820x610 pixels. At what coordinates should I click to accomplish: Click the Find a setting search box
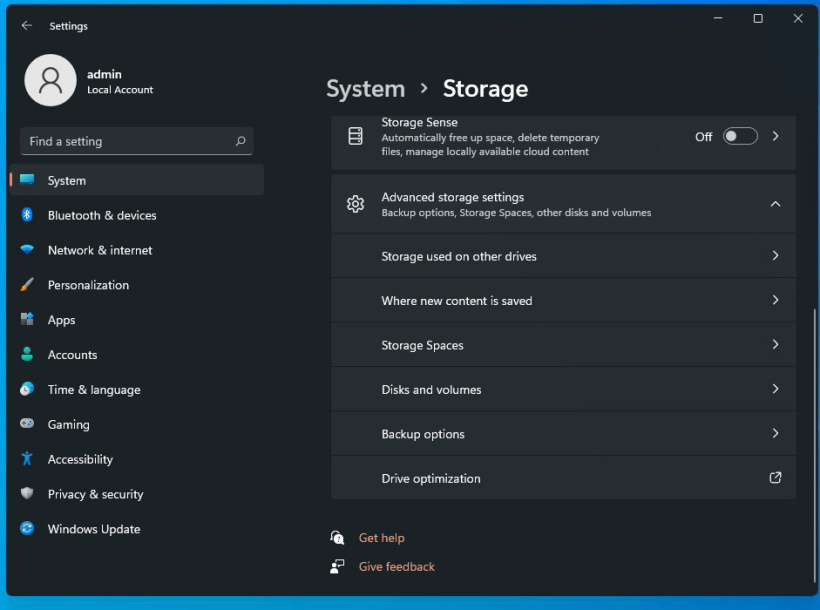pos(136,141)
